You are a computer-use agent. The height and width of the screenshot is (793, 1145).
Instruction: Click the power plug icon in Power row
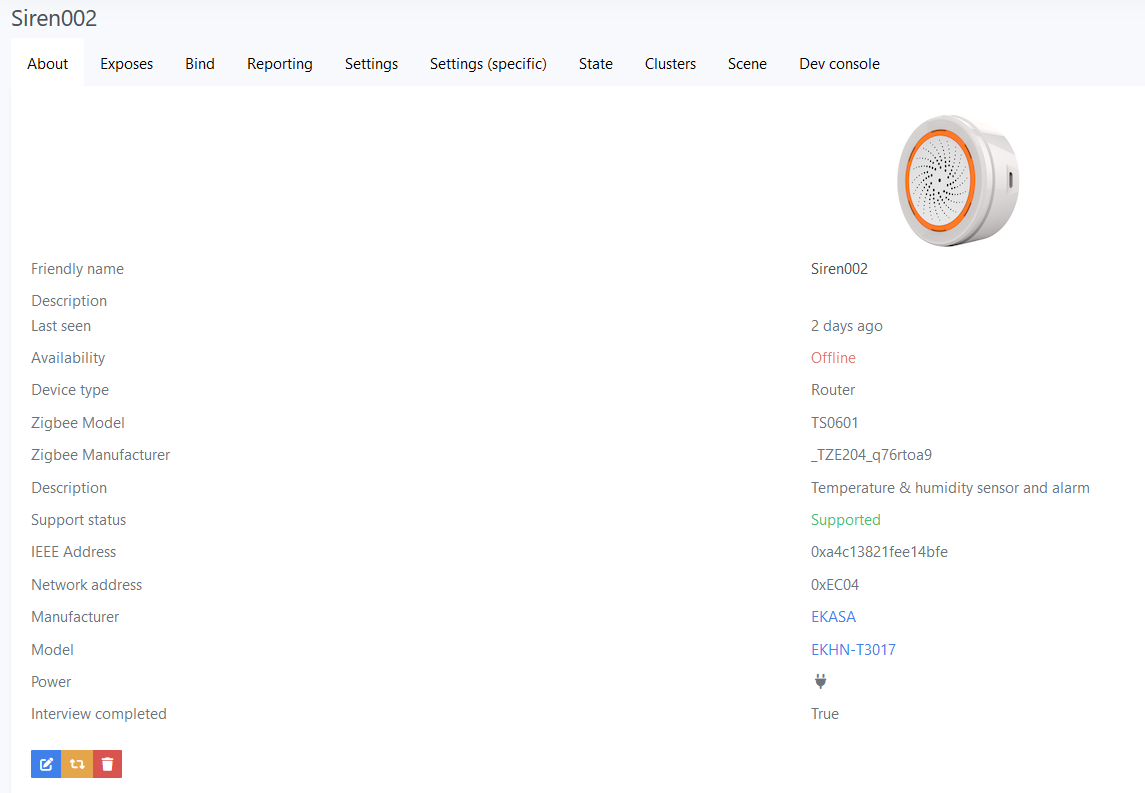point(820,681)
